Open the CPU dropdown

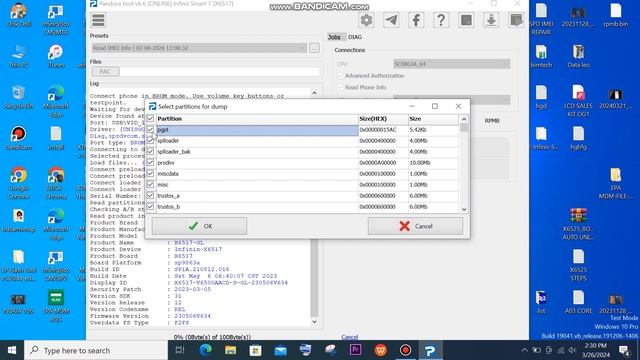pos(451,64)
